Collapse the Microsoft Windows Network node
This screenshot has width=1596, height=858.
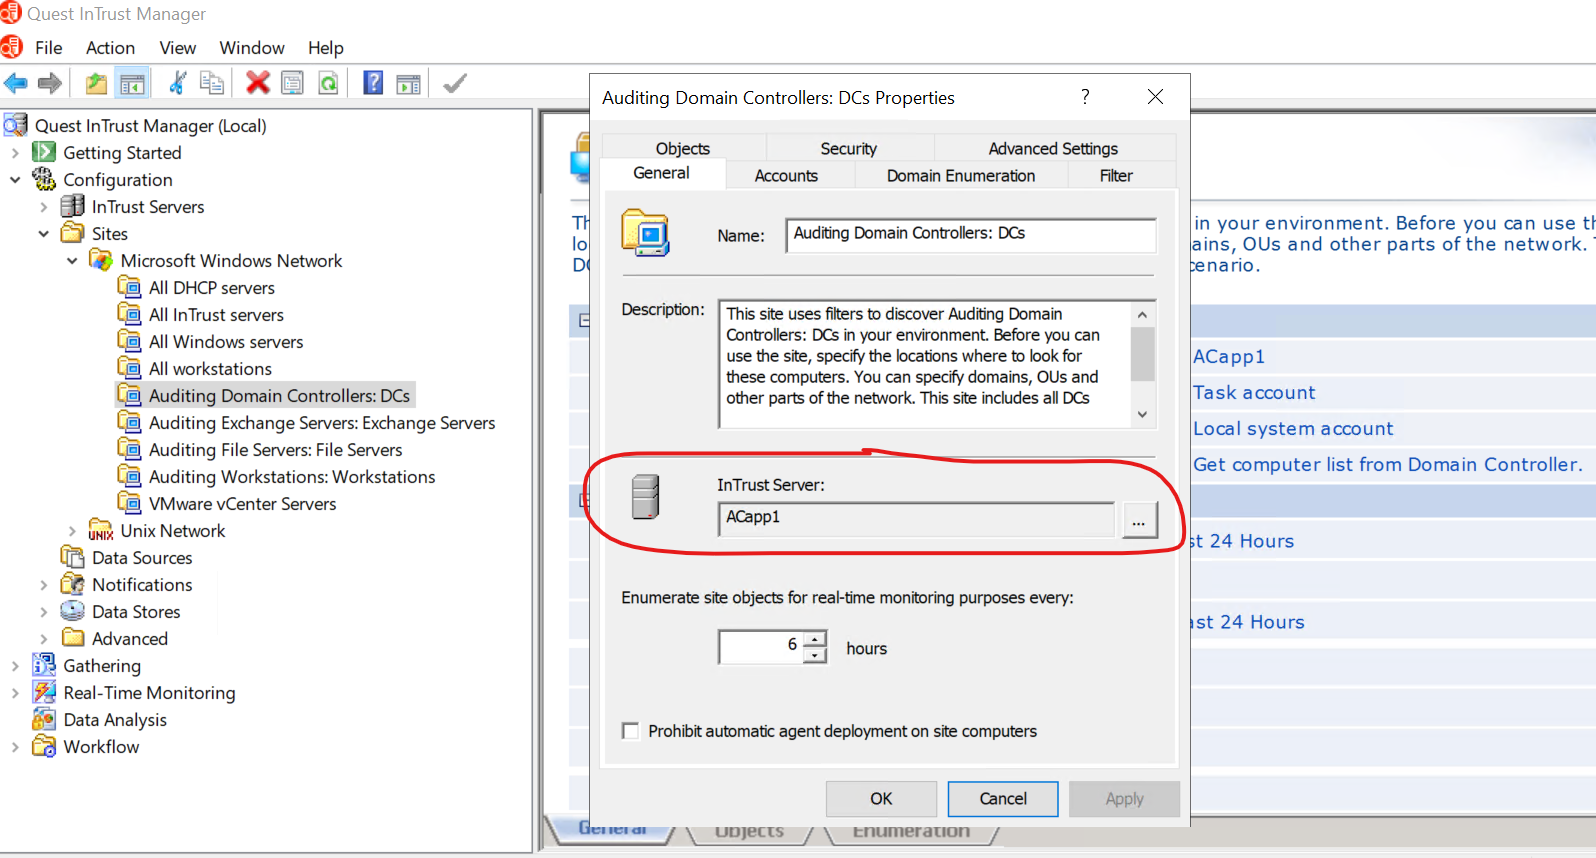point(72,261)
